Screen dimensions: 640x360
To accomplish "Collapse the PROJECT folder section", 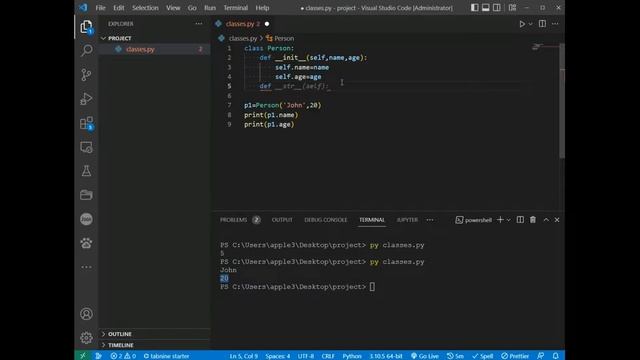I will pos(154,38).
